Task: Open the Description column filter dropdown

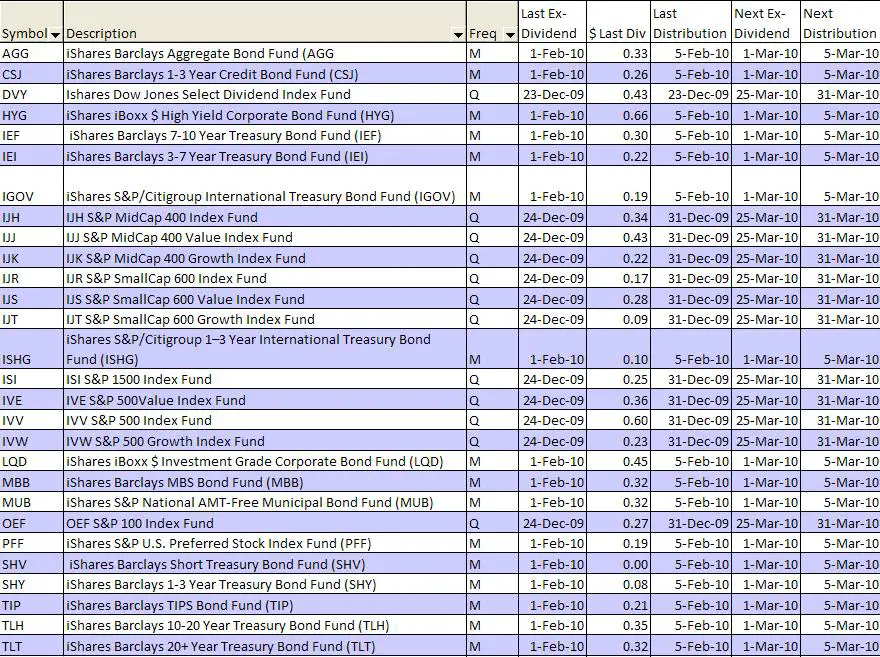Action: point(459,35)
